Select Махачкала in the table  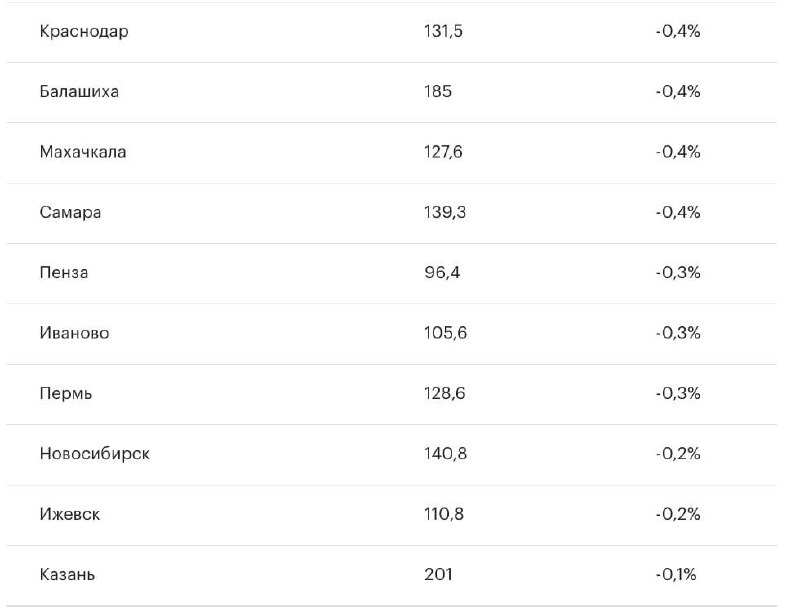pyautogui.click(x=83, y=152)
